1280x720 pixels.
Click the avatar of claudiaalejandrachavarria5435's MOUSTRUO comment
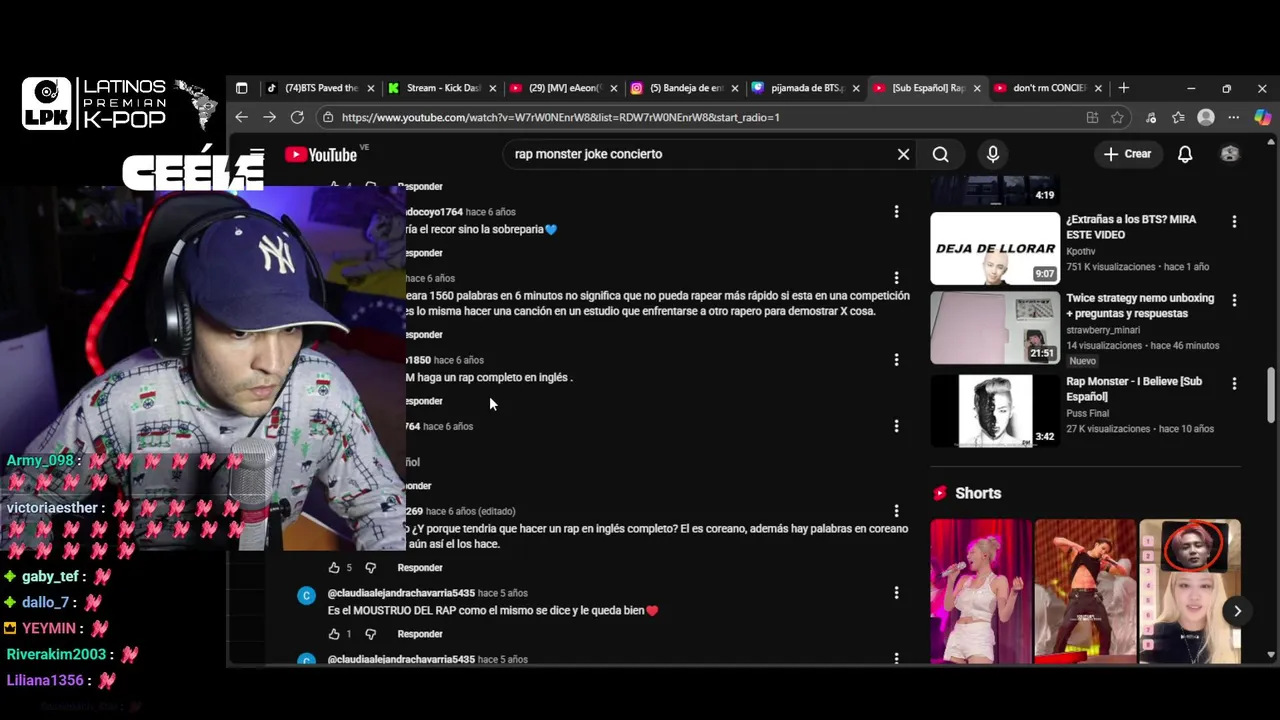click(306, 596)
